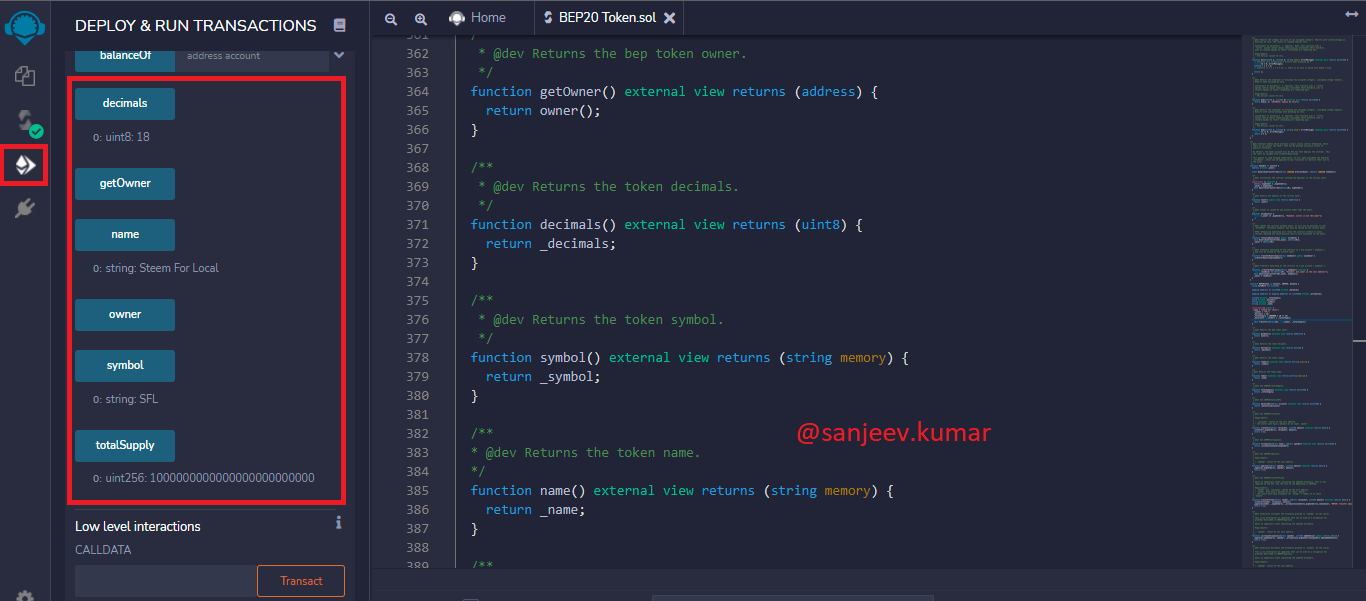Screen dimensions: 1366x601
Task: Expand the balanceOf parameters chevron
Action: (x=338, y=55)
